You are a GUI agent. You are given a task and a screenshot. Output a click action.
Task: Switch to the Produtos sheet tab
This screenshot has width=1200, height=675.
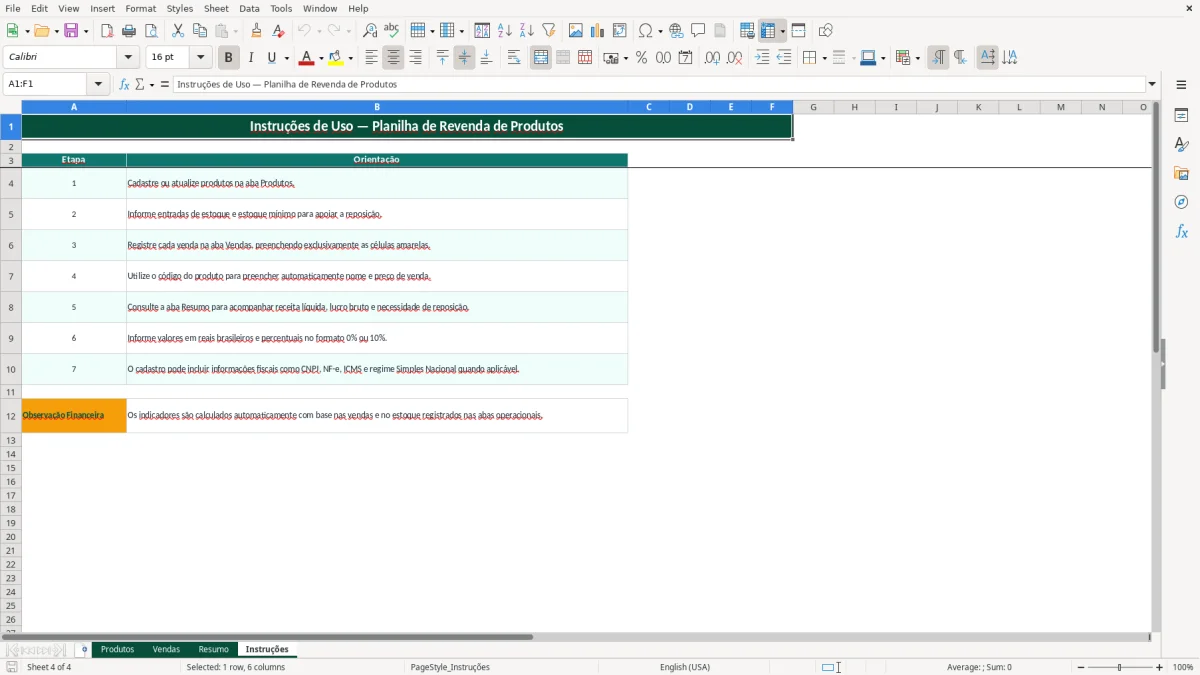tap(117, 649)
